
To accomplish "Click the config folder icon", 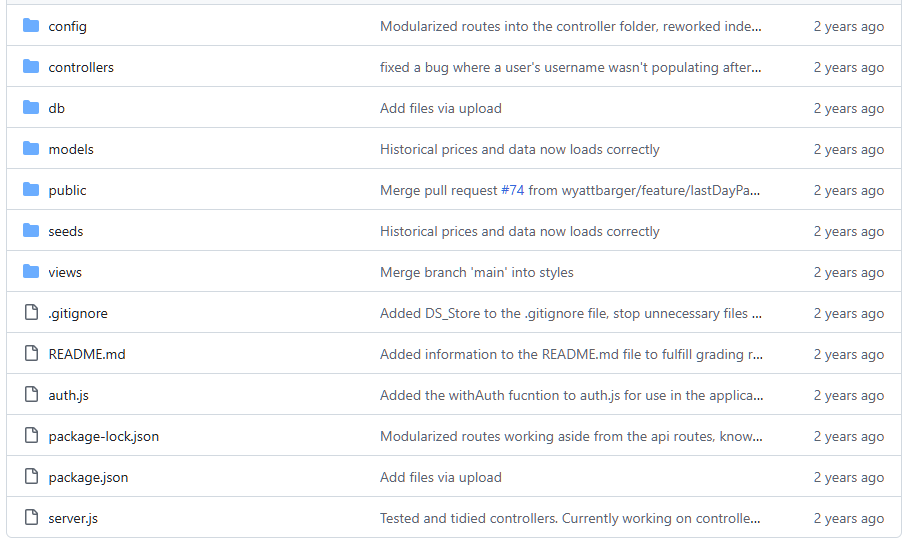I will tap(31, 26).
